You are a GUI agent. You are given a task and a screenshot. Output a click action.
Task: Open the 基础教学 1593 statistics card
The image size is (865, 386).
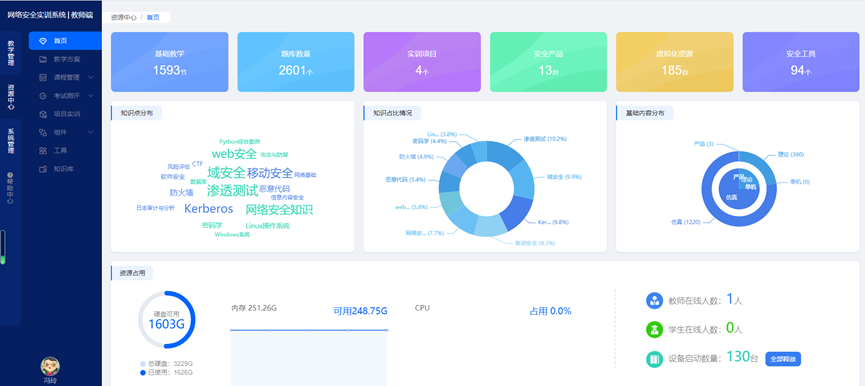[x=169, y=62]
